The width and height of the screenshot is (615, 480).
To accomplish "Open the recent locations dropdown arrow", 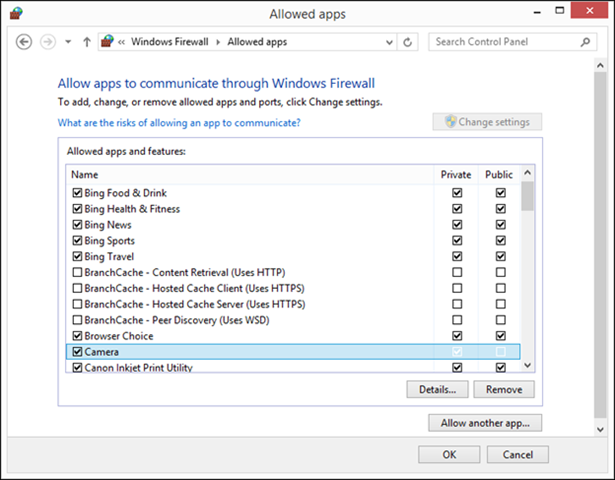I will [68, 42].
